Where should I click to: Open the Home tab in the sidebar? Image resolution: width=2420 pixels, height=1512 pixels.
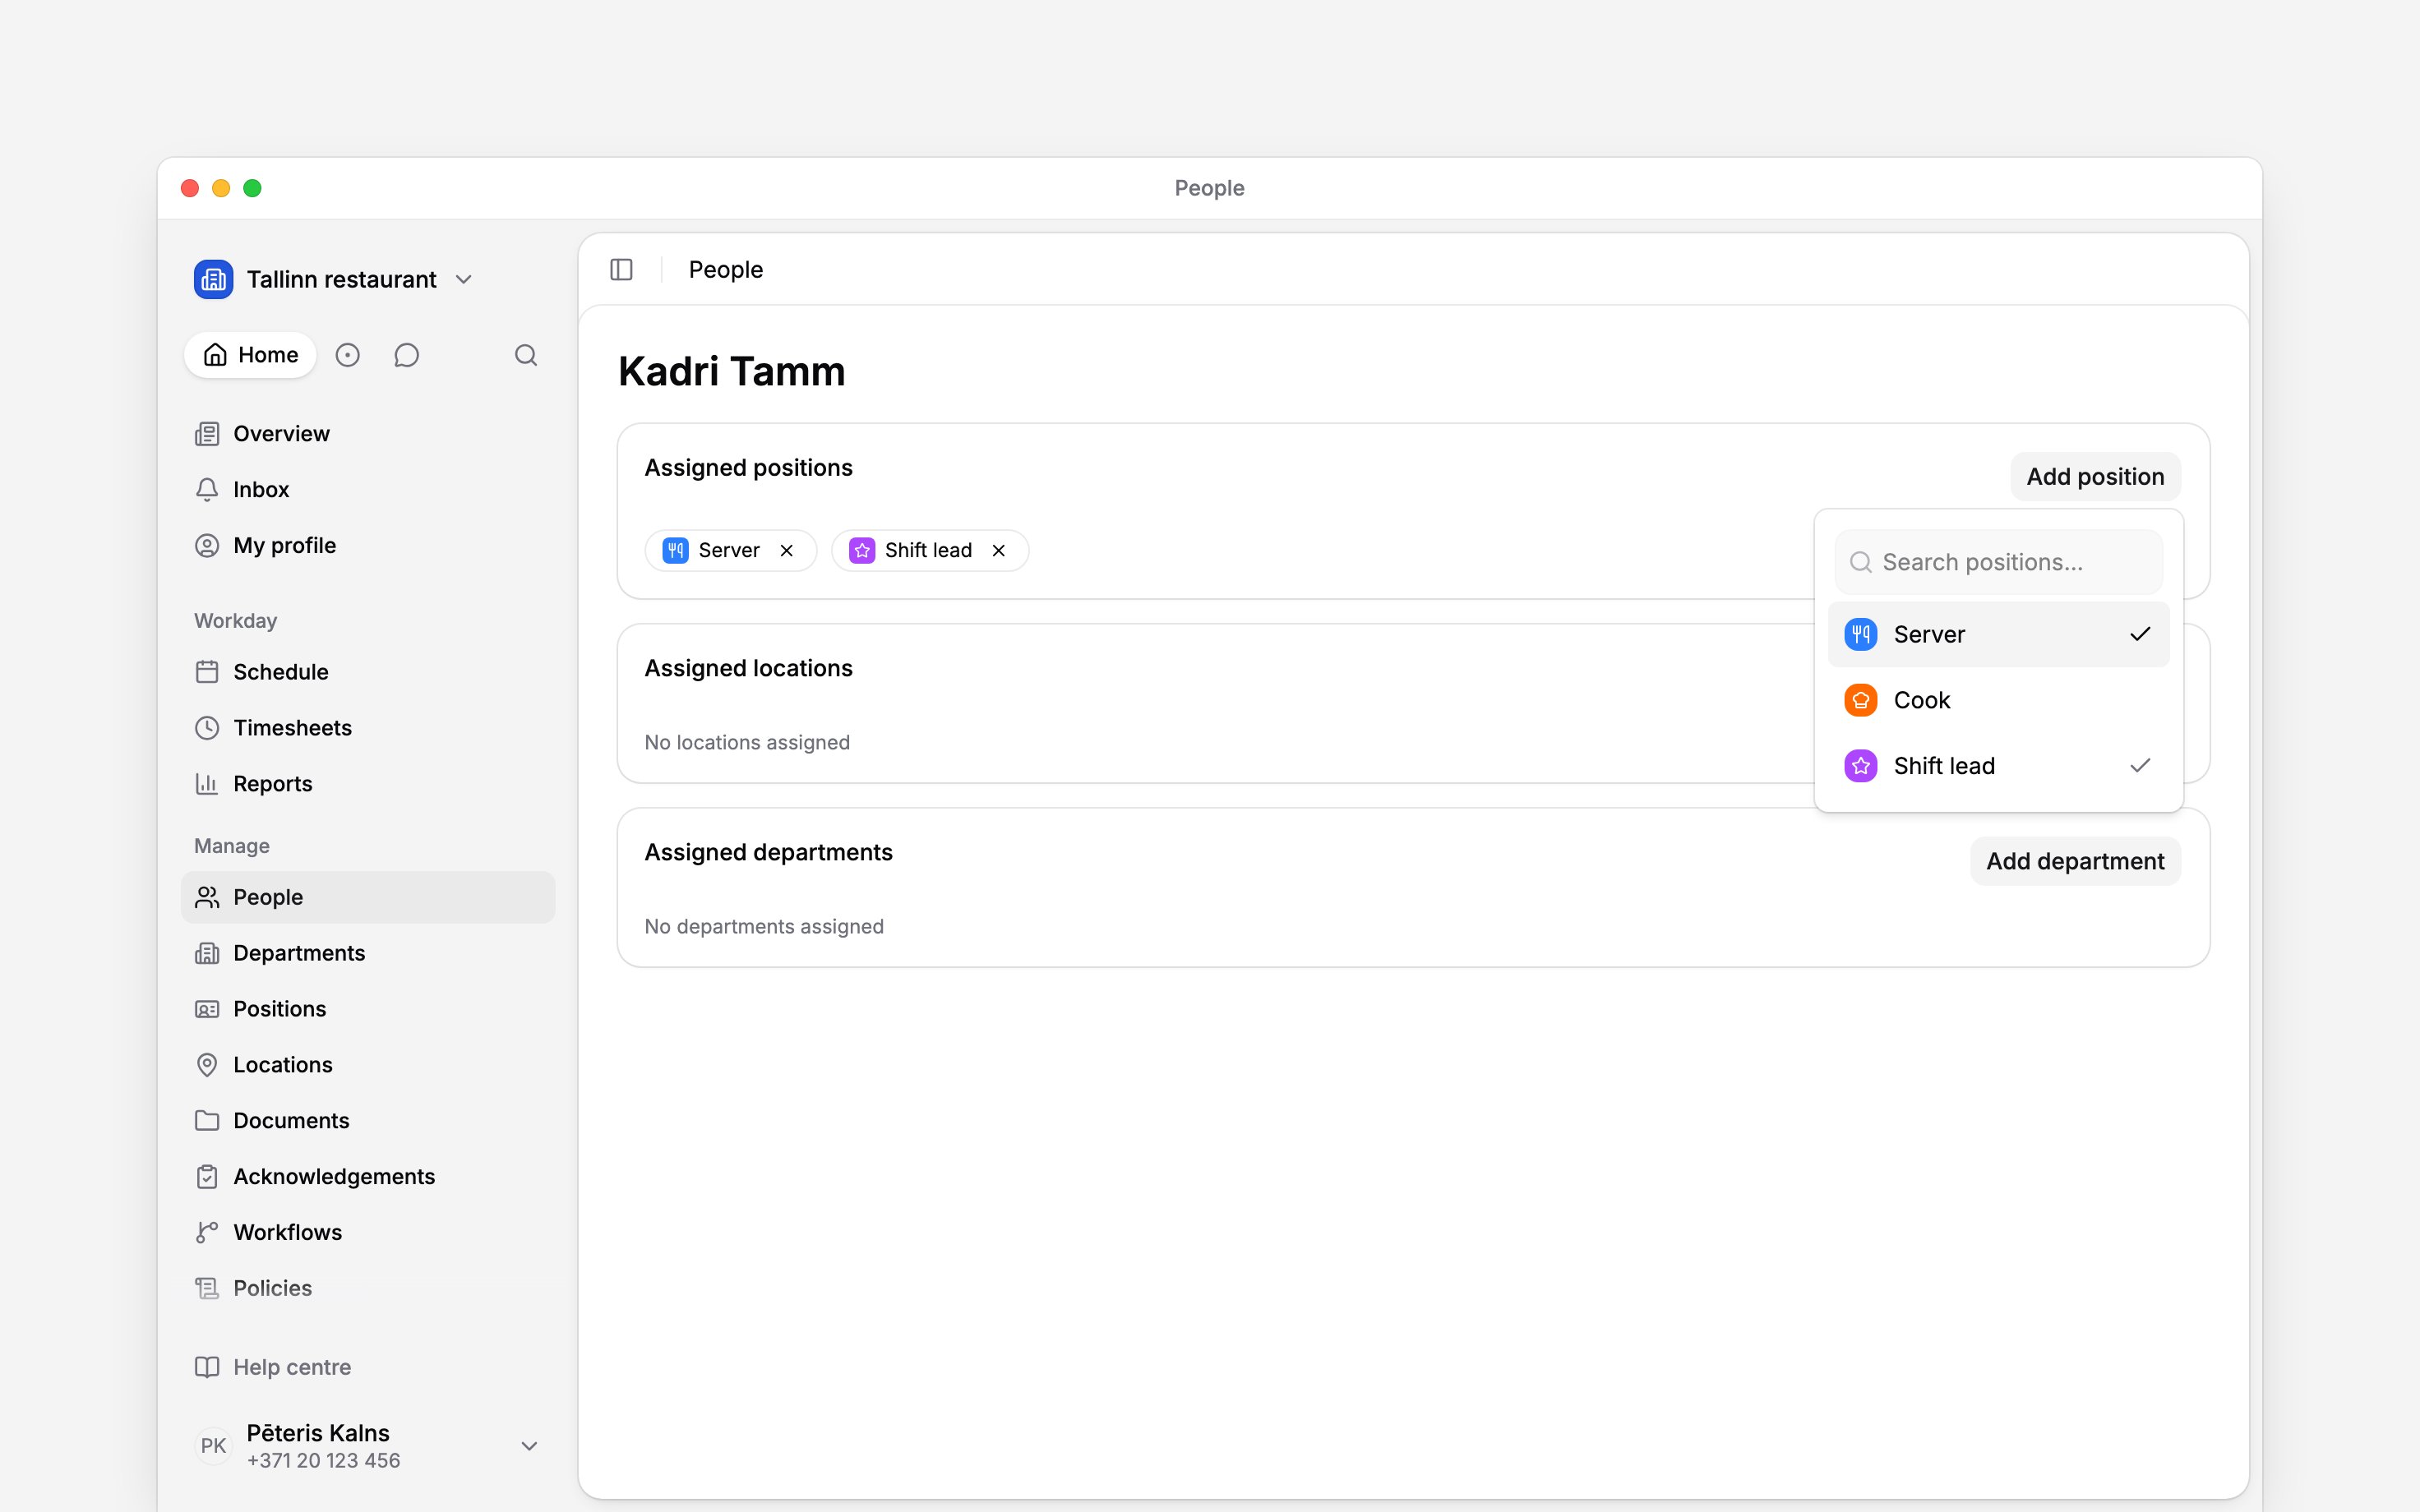click(250, 355)
